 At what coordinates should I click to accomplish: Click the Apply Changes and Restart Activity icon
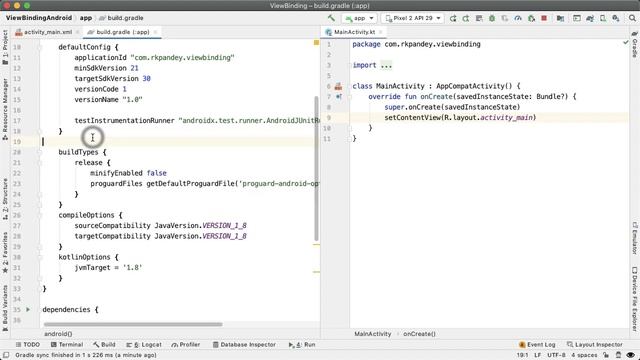click(466, 18)
